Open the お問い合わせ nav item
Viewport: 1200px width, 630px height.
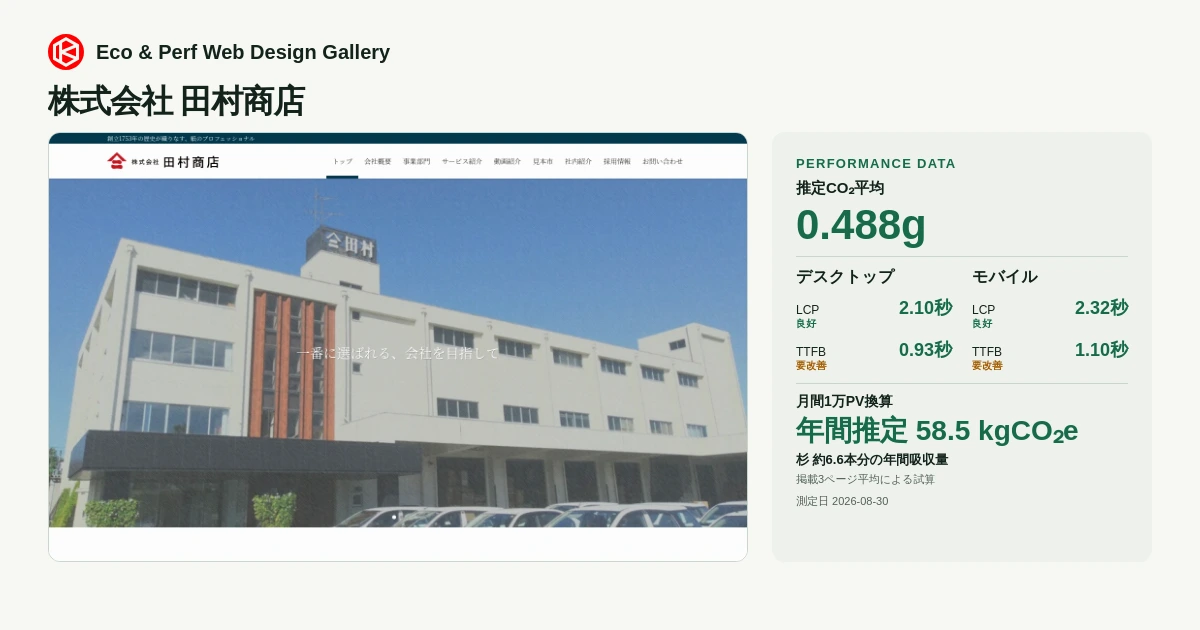click(x=663, y=161)
